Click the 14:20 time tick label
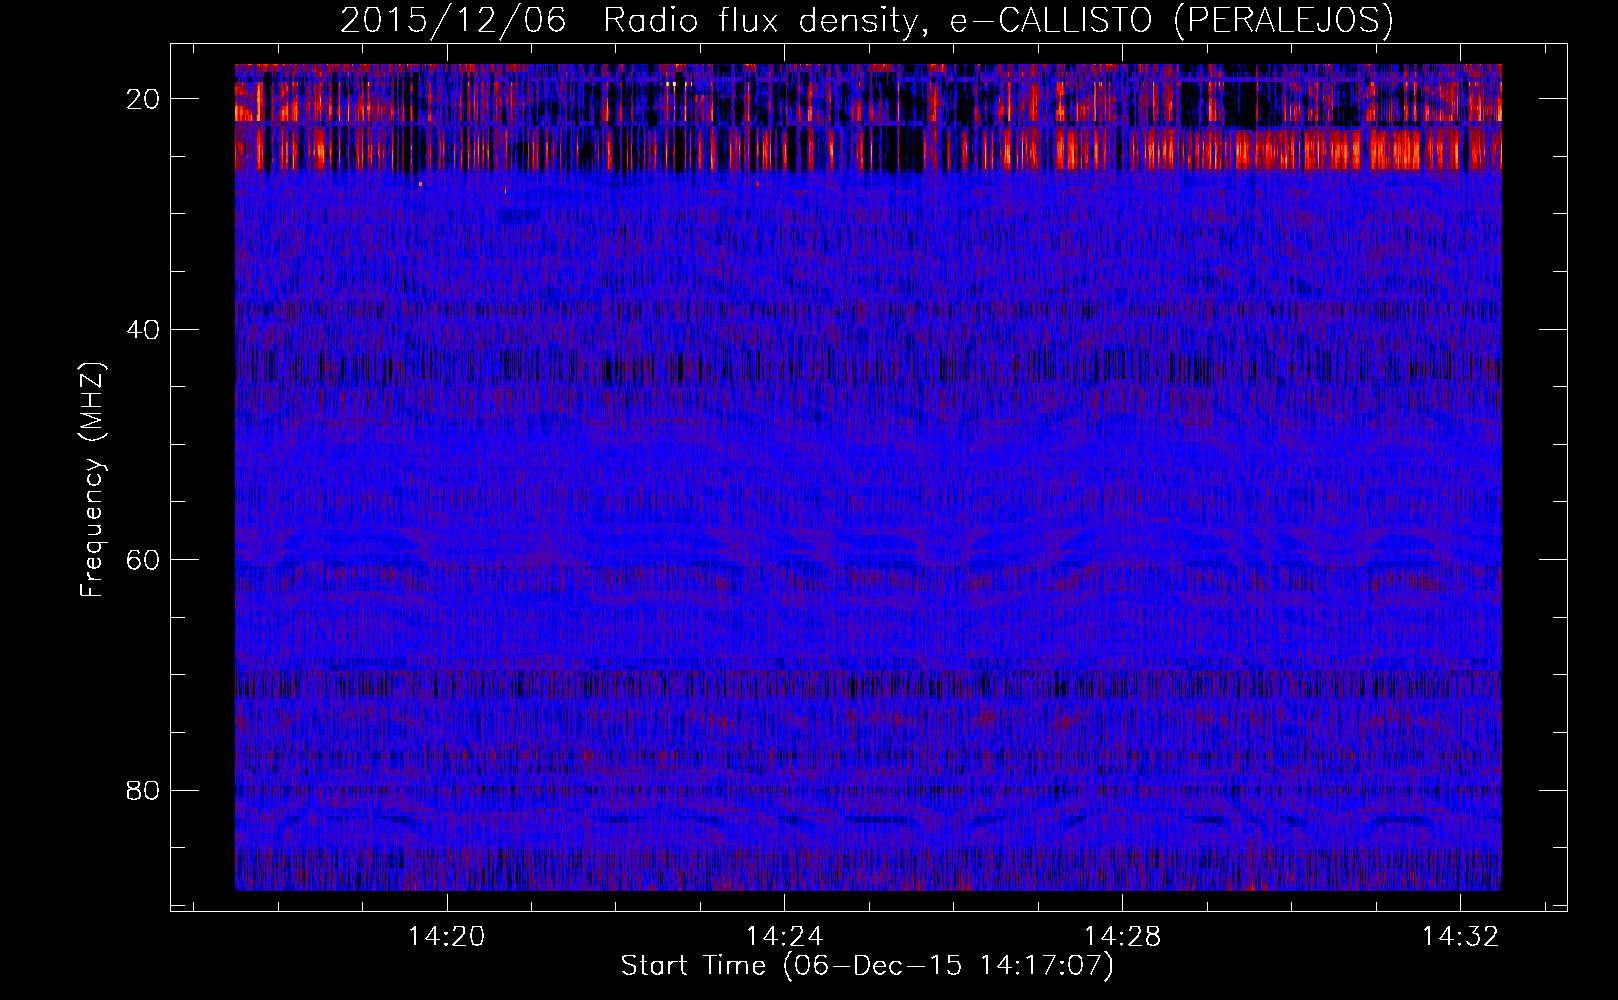The height and width of the screenshot is (1000, 1618). click(x=446, y=936)
